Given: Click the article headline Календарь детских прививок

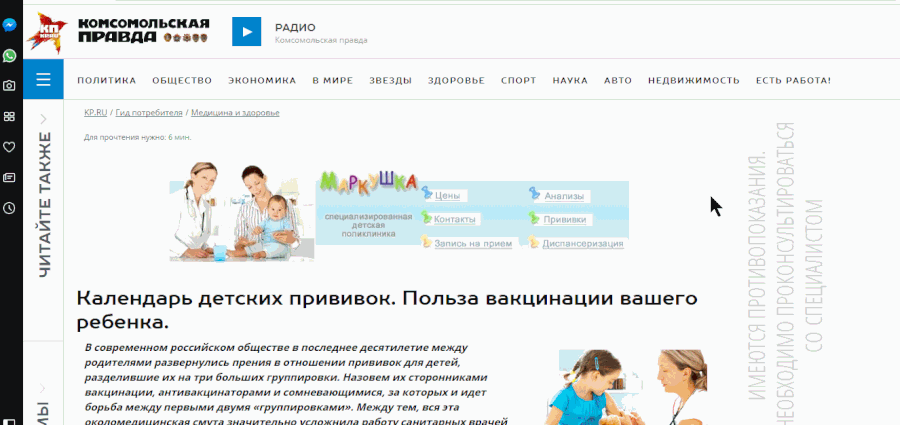Looking at the screenshot, I should 387,310.
